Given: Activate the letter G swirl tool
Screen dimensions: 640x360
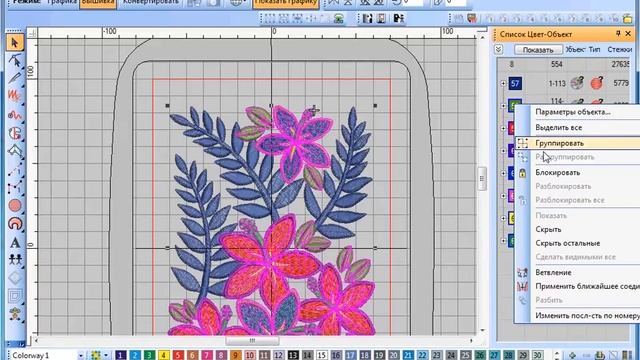Looking at the screenshot, I should point(15,133).
